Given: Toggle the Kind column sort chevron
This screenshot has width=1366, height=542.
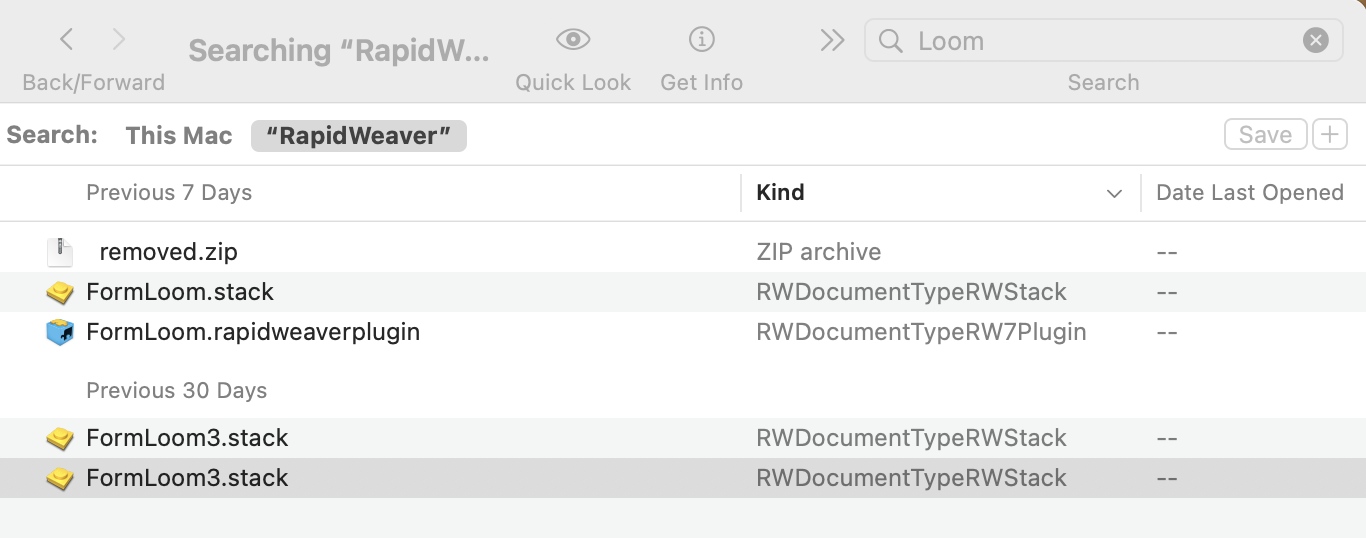Looking at the screenshot, I should (1115, 194).
